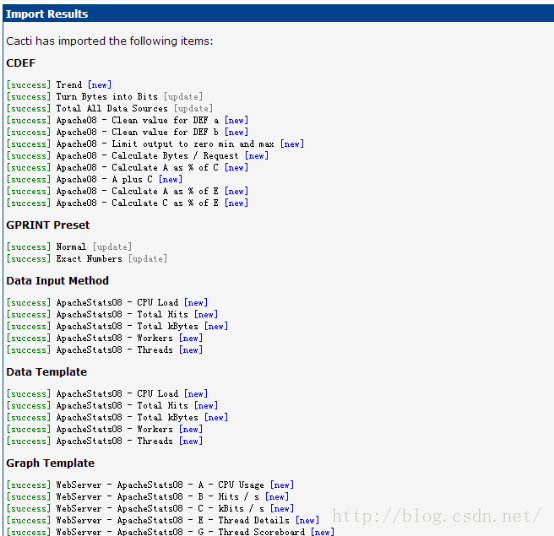554x536 pixels.
Task: Click the GPRINT Preset heading
Action: coord(48,225)
